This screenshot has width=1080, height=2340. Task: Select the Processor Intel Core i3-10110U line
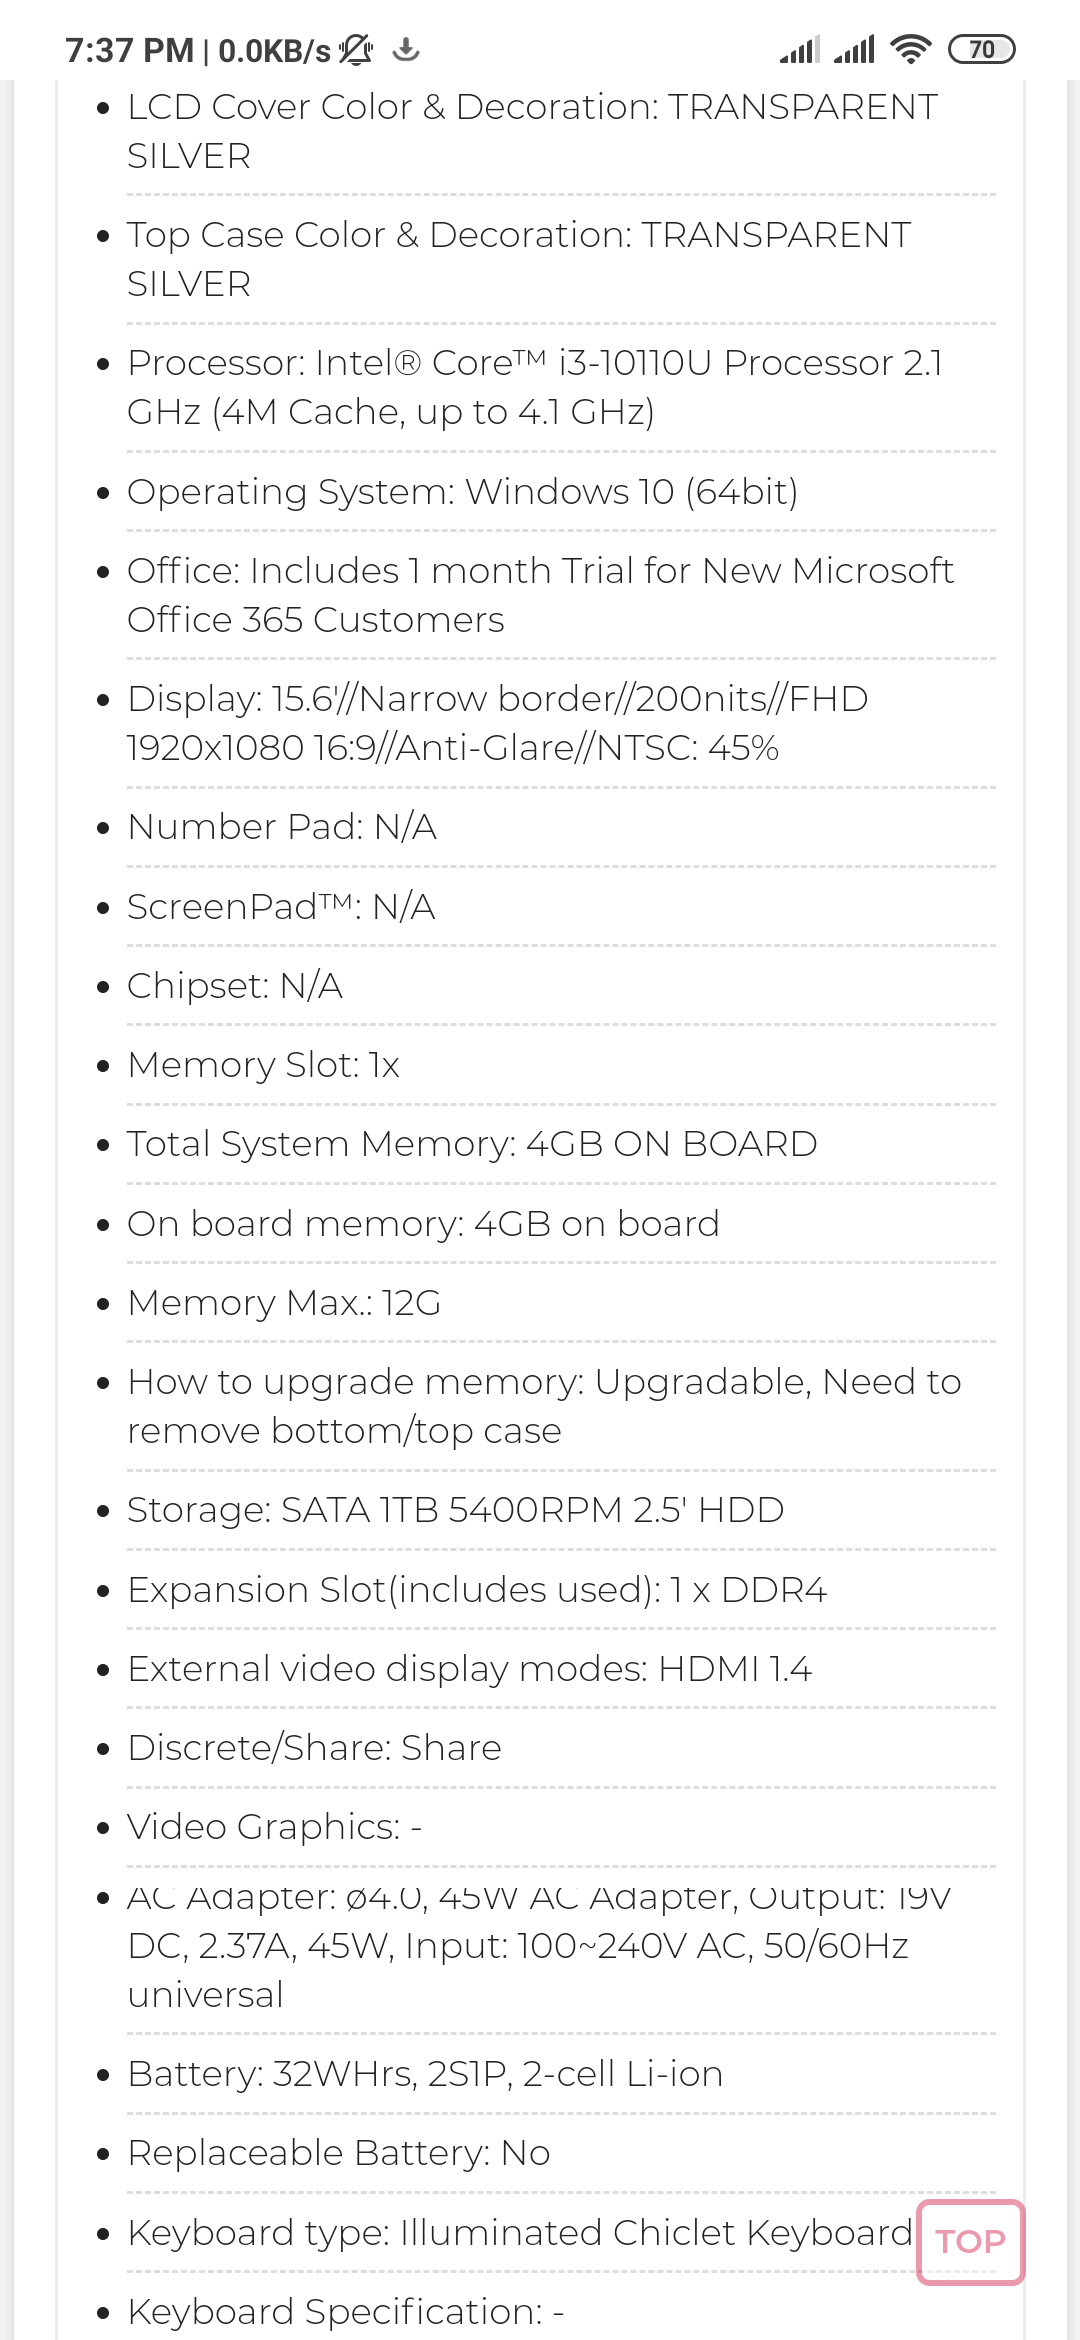tap(535, 387)
